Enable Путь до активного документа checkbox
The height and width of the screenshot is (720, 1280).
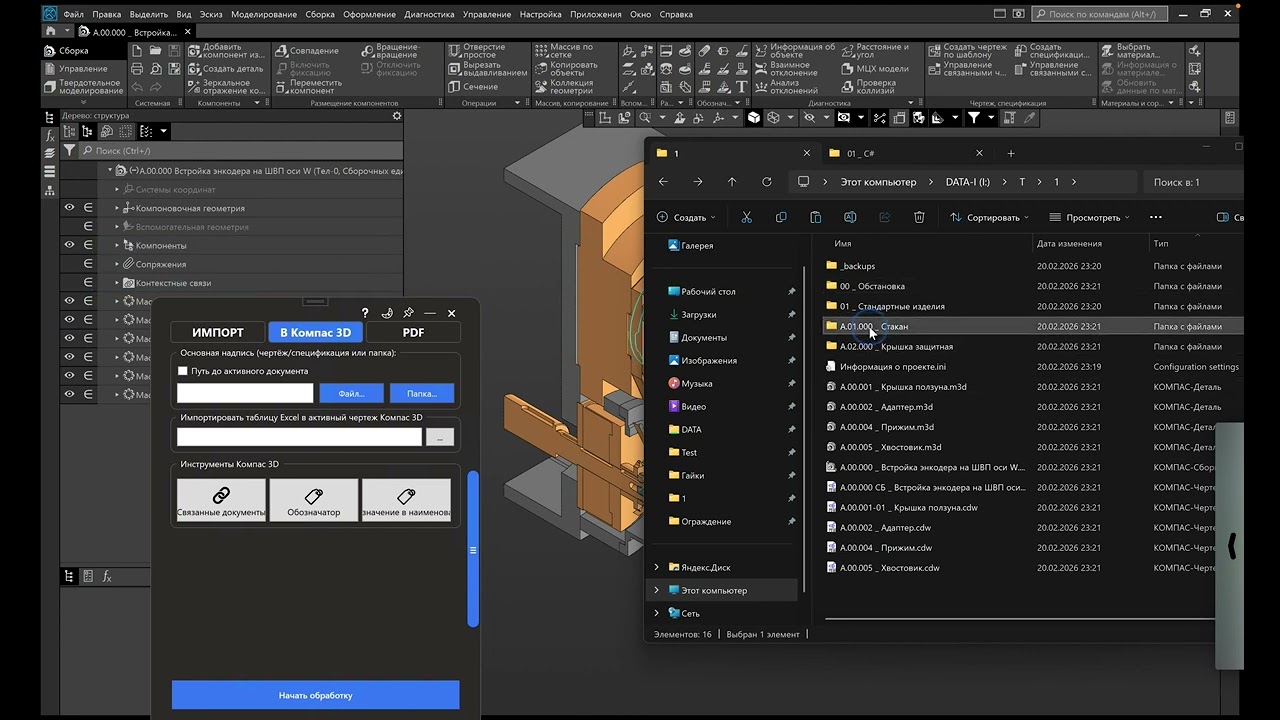183,371
